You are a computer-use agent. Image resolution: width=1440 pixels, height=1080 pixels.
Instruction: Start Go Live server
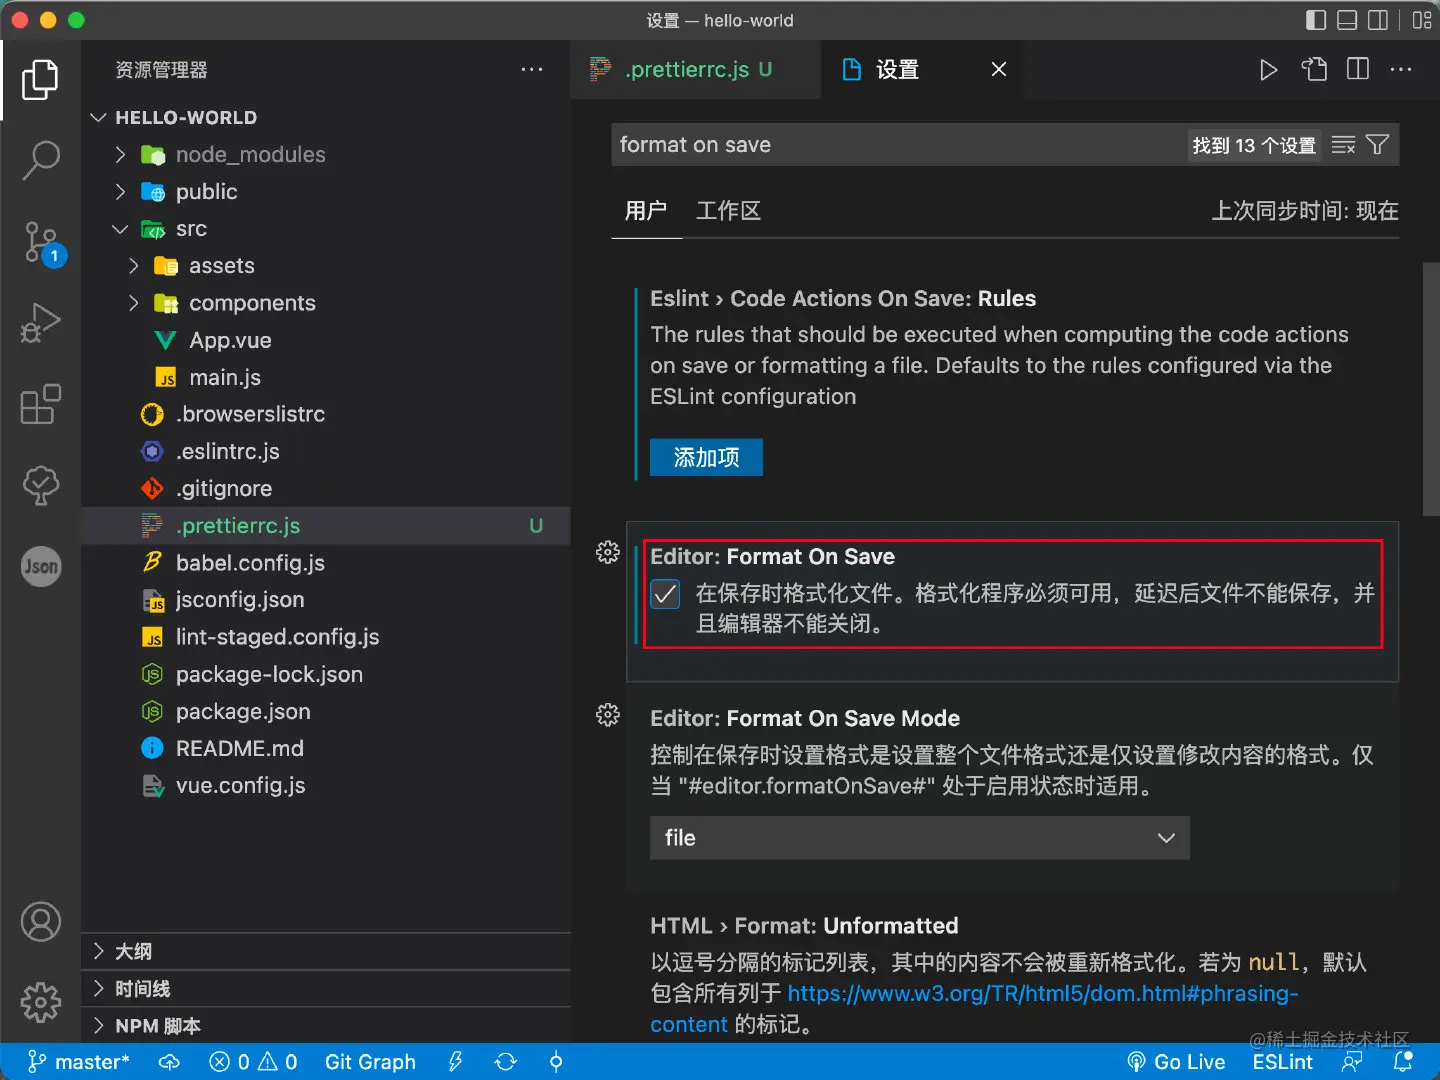click(x=1176, y=1062)
